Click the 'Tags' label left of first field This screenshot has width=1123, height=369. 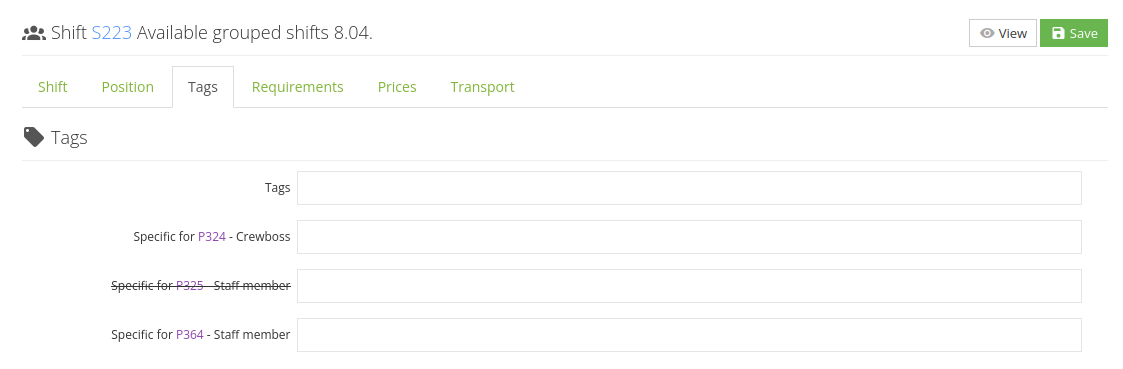(x=277, y=188)
